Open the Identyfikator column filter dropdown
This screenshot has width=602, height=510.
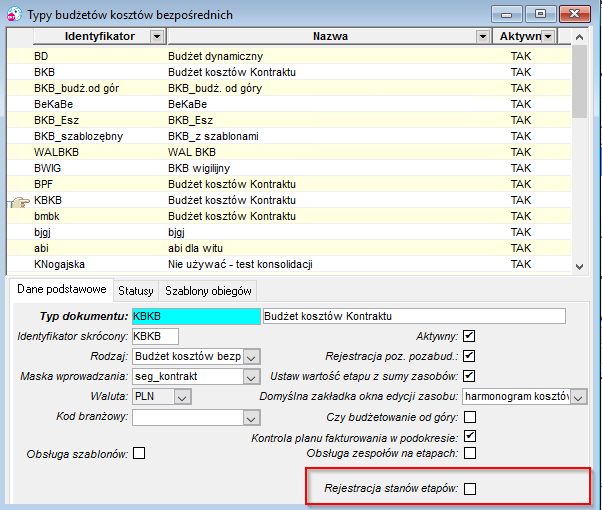pyautogui.click(x=157, y=36)
